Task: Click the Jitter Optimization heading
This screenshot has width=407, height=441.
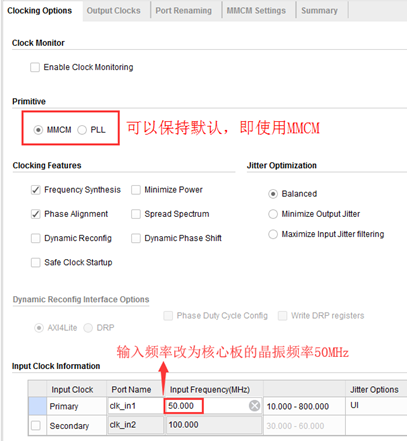Action: coord(282,165)
